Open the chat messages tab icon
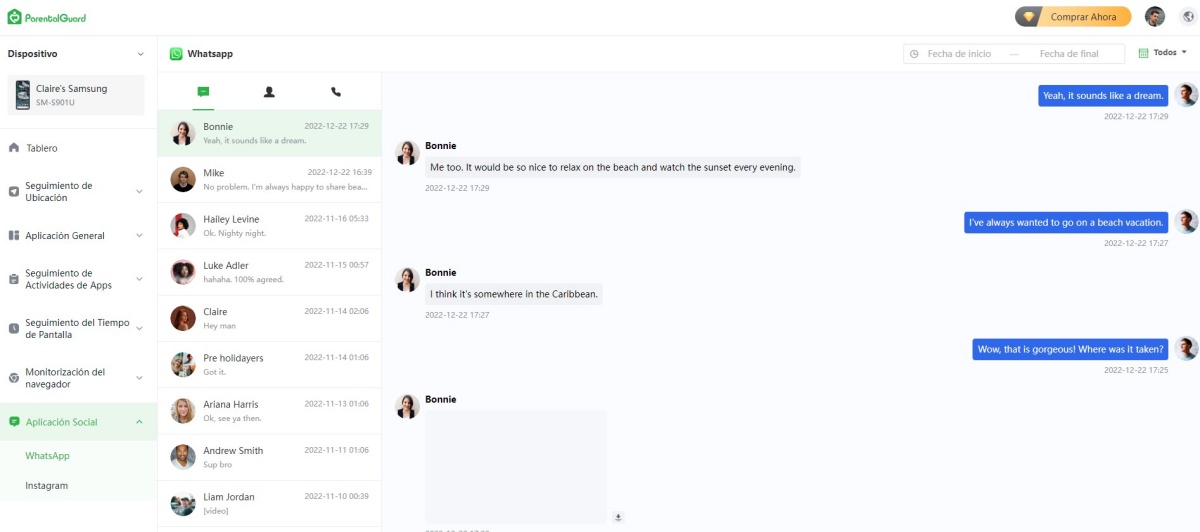1200x532 pixels. 203,92
